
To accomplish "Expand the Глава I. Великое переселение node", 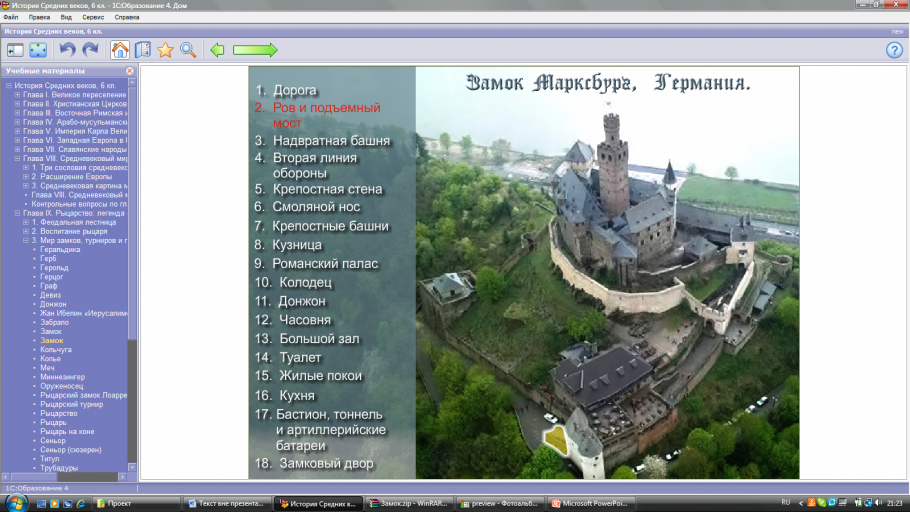I will tap(17, 94).
